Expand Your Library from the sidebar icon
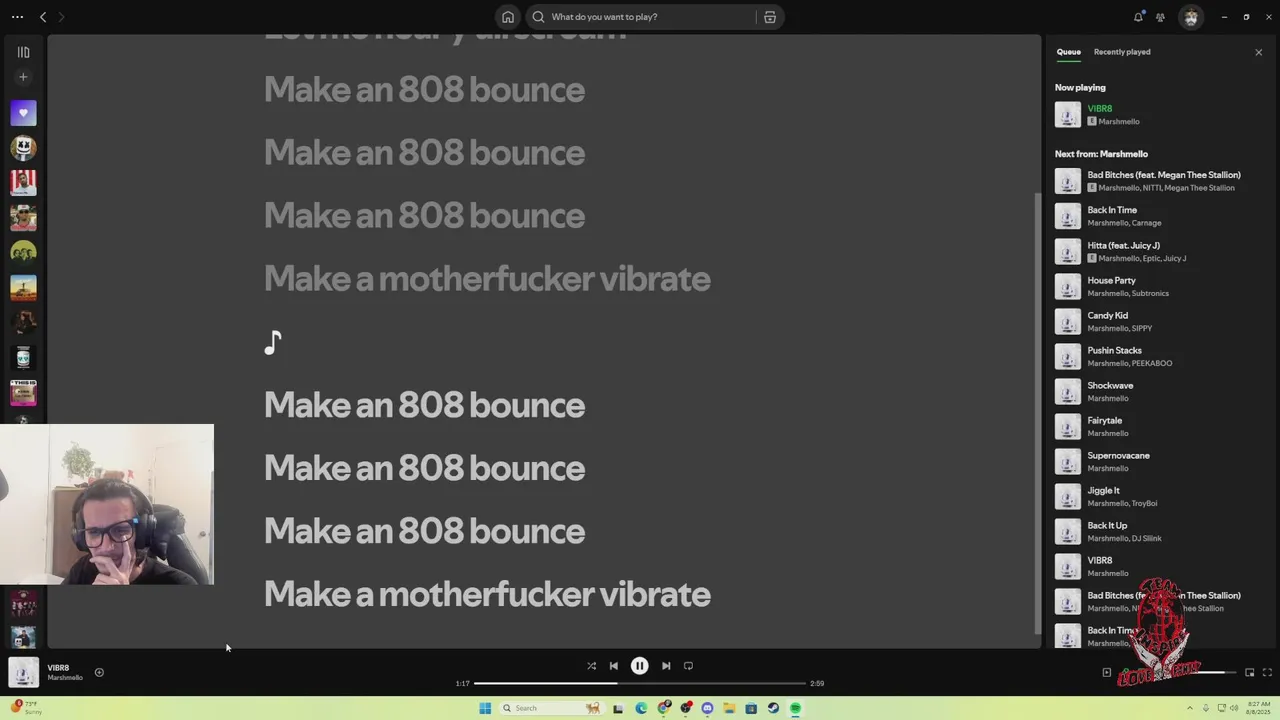The height and width of the screenshot is (720, 1280). [23, 52]
